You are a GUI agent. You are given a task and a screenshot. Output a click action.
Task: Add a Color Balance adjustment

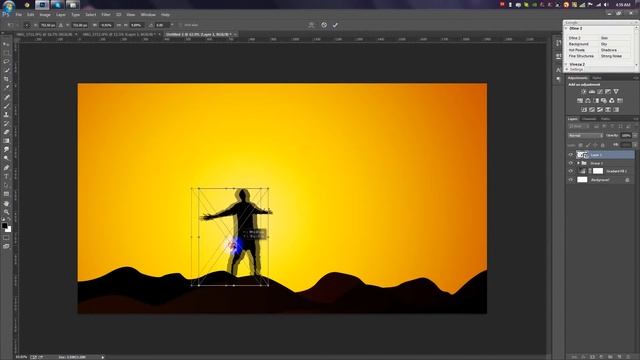588,100
